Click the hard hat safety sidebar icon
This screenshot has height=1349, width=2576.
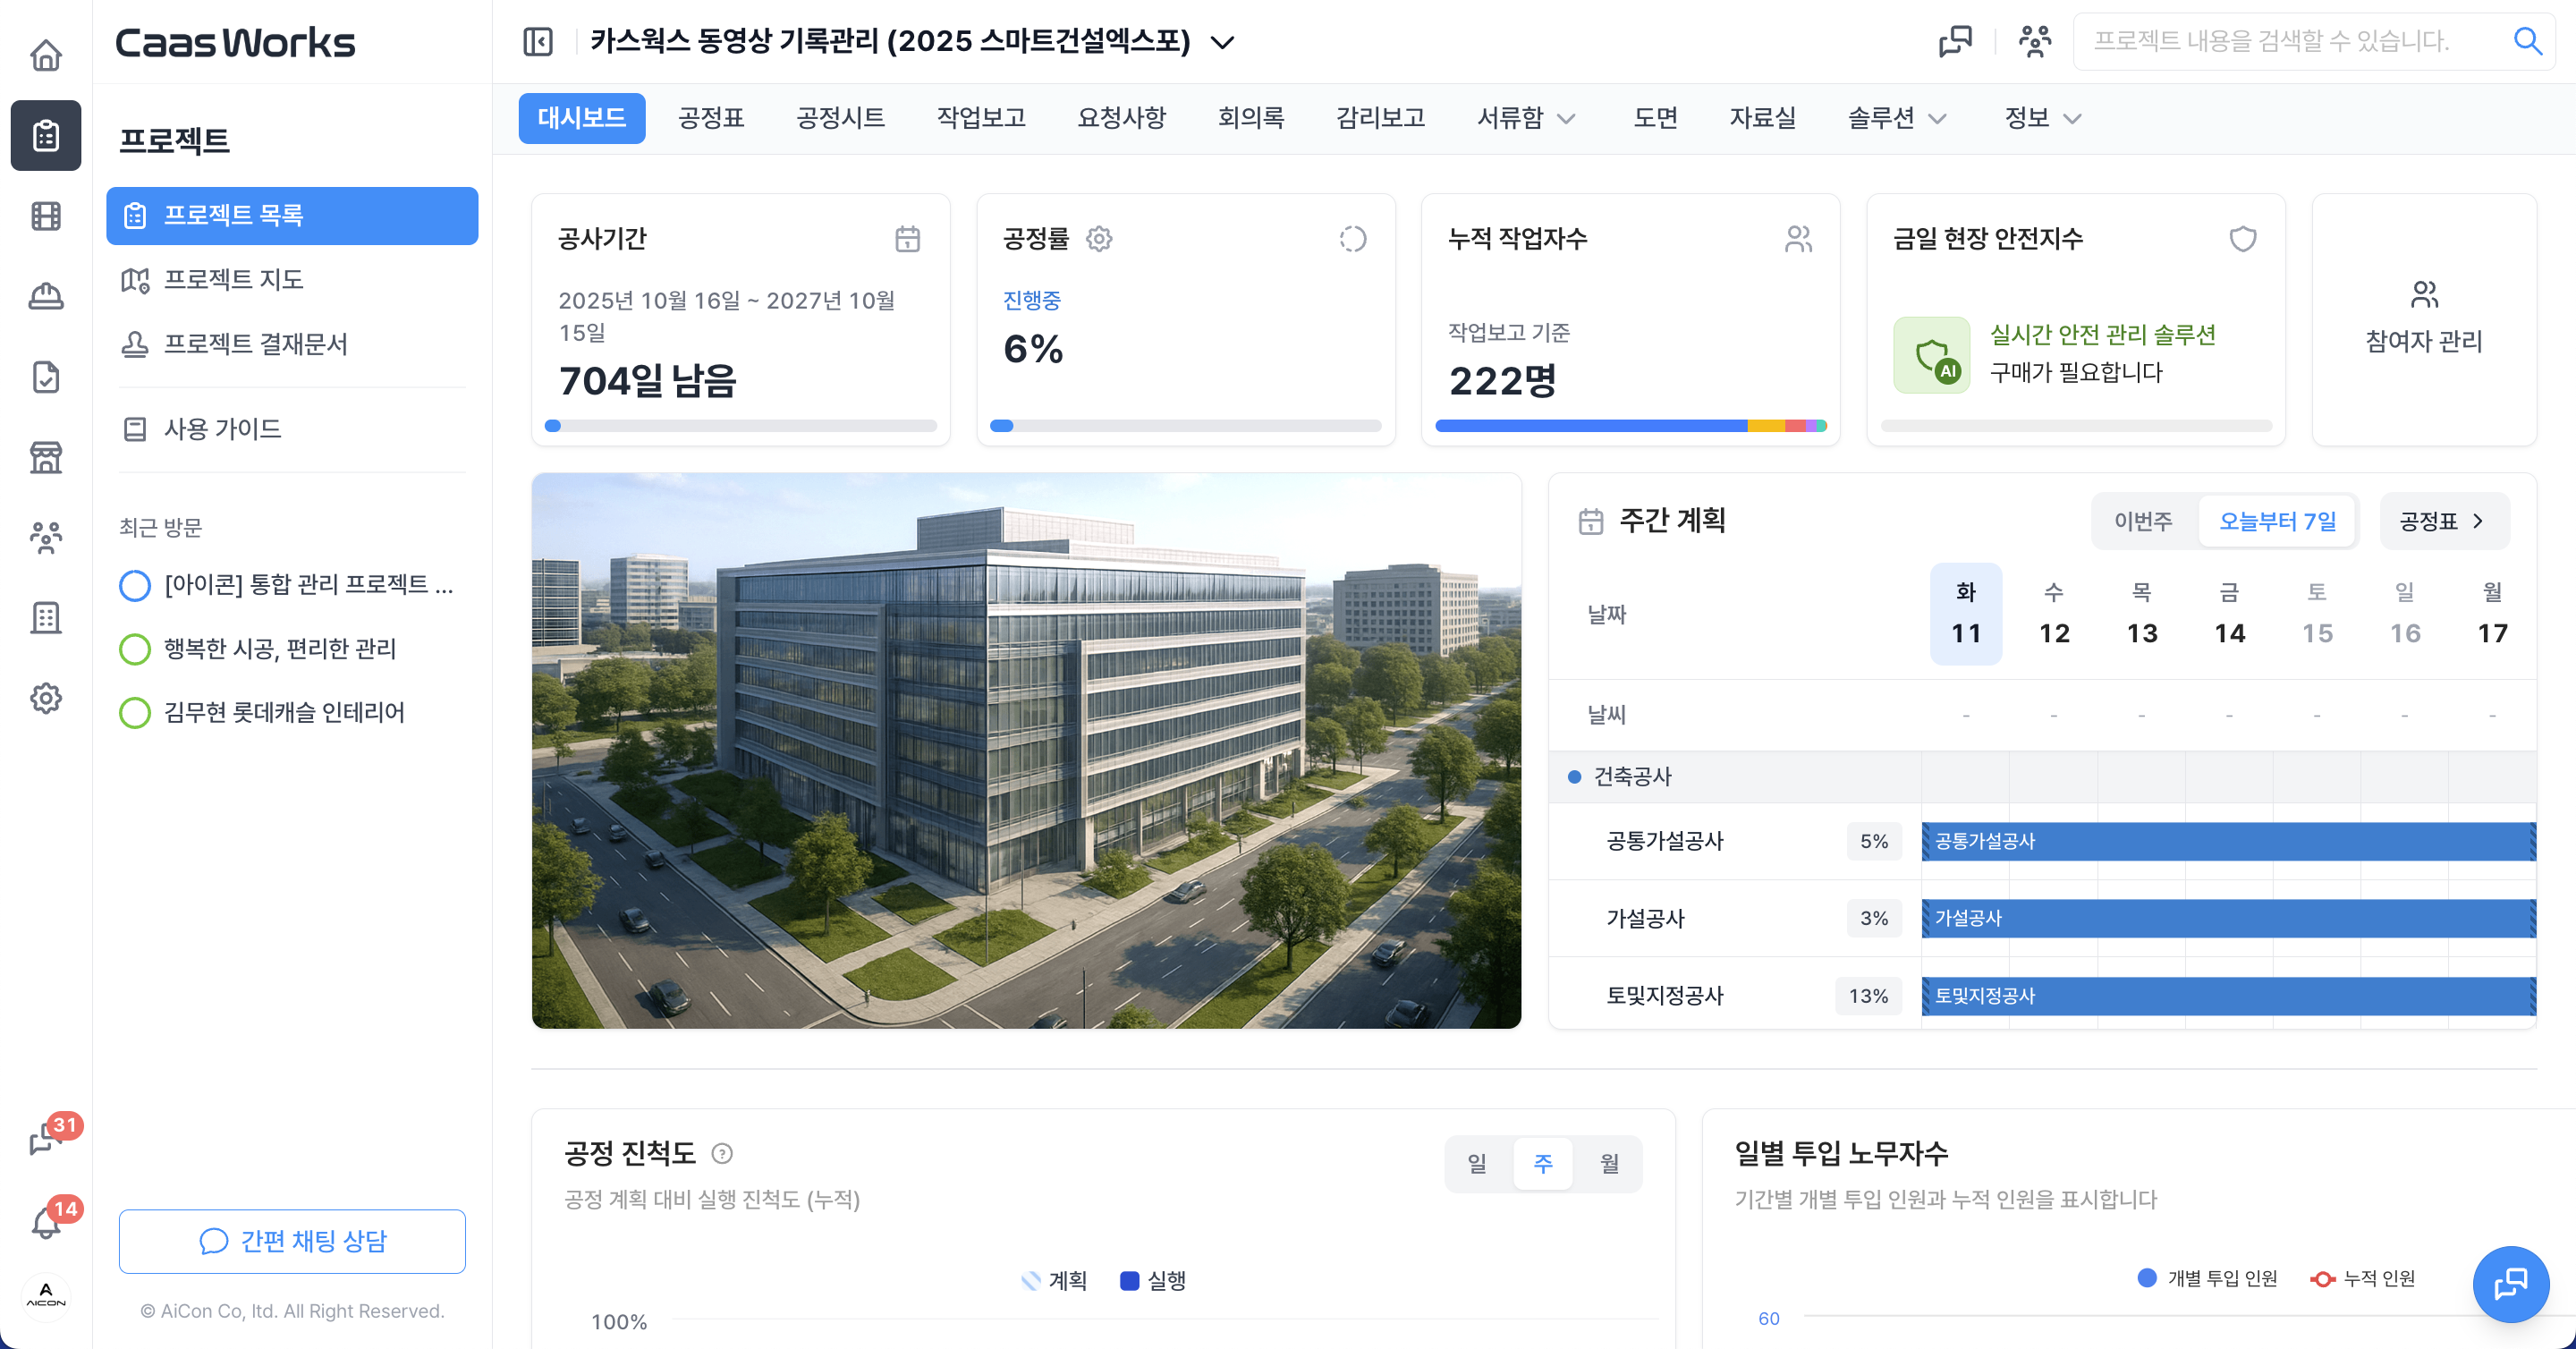pos(46,297)
